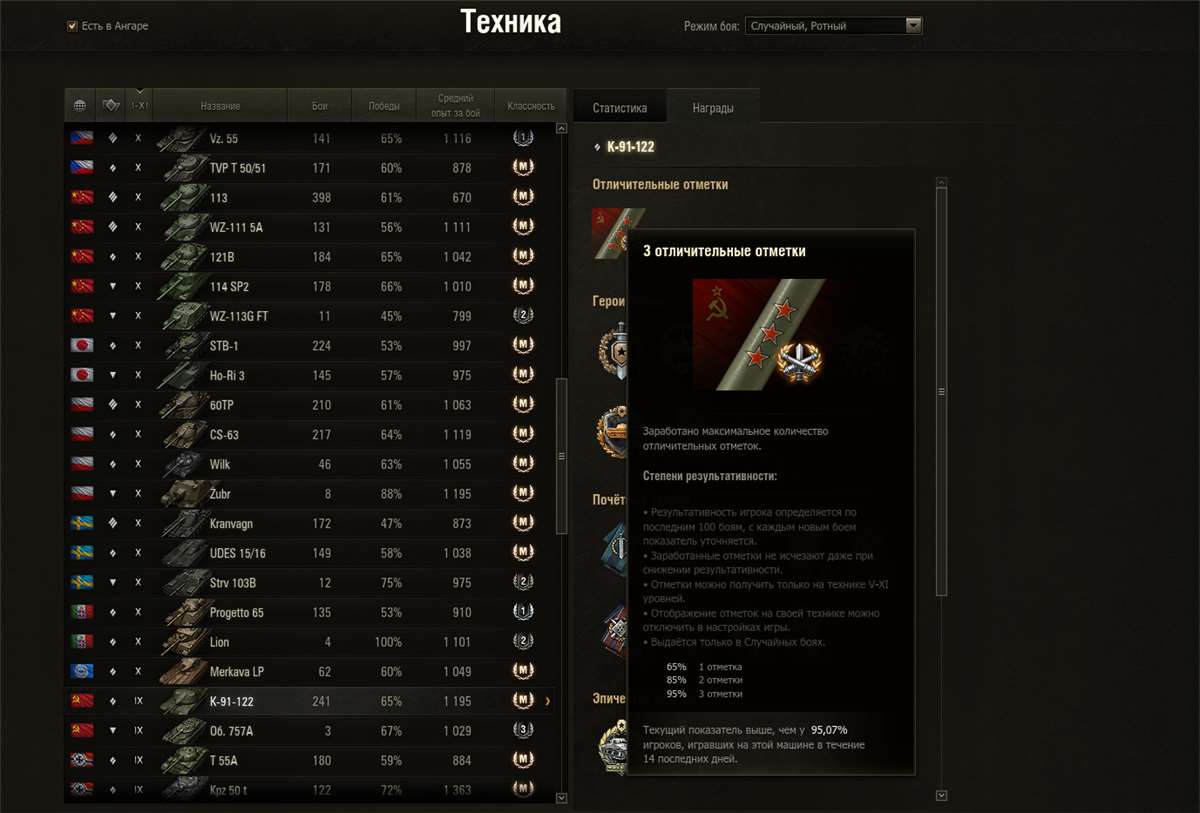Sort by the Классность column header
Viewport: 1200px width, 813px height.
click(531, 106)
